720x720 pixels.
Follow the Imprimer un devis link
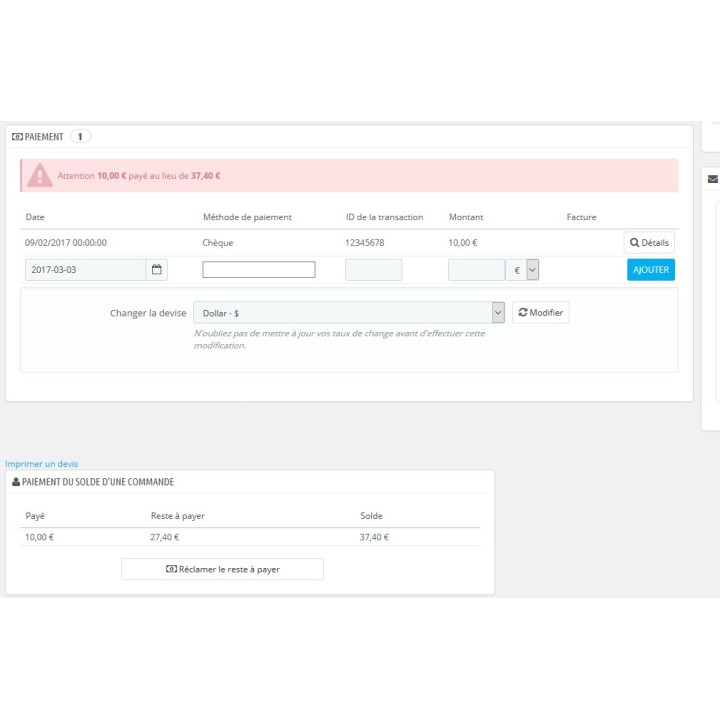(42, 464)
